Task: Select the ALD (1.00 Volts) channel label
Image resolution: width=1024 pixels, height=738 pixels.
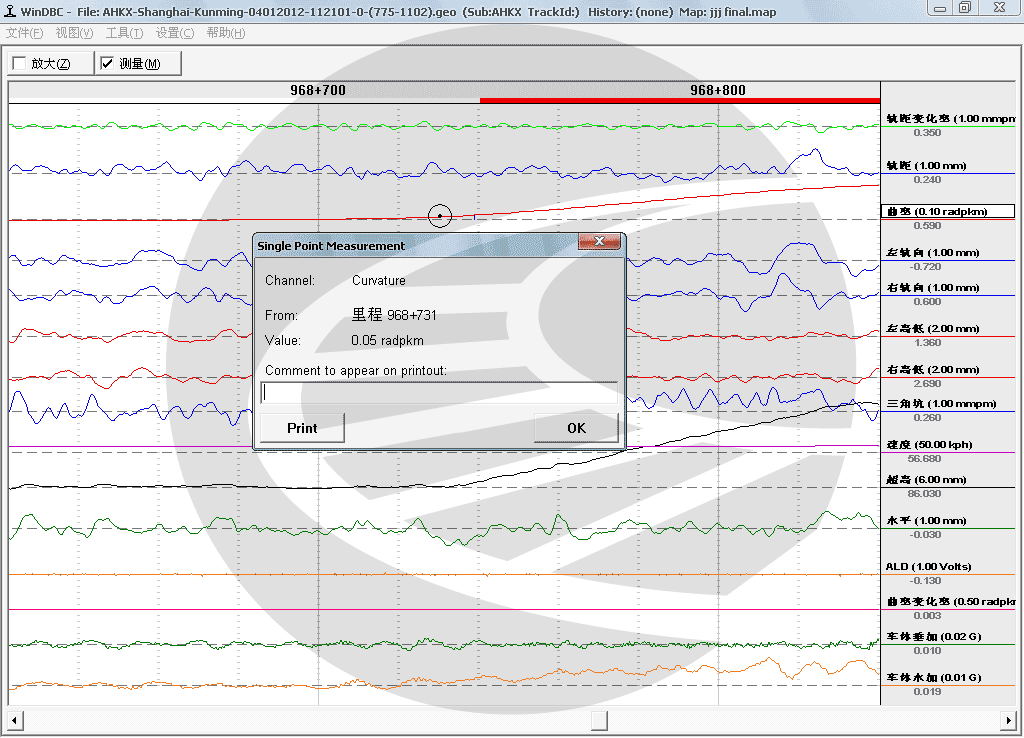Action: (x=928, y=567)
